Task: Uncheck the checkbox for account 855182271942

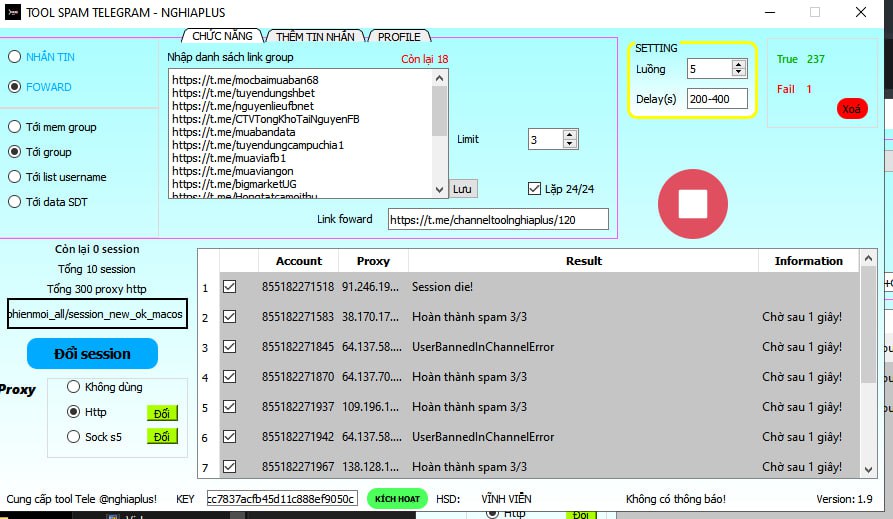Action: click(x=230, y=436)
